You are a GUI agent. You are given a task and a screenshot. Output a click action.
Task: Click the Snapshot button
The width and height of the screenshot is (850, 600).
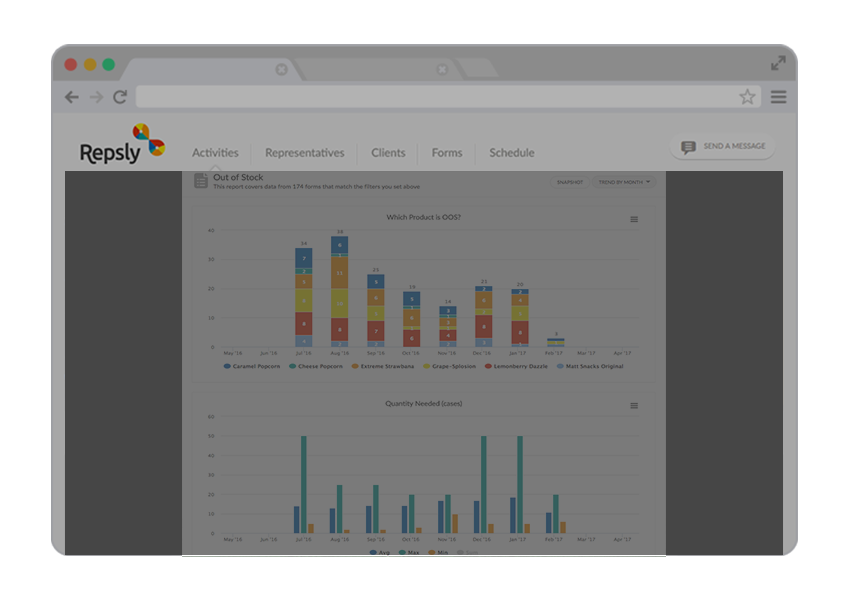pos(569,182)
